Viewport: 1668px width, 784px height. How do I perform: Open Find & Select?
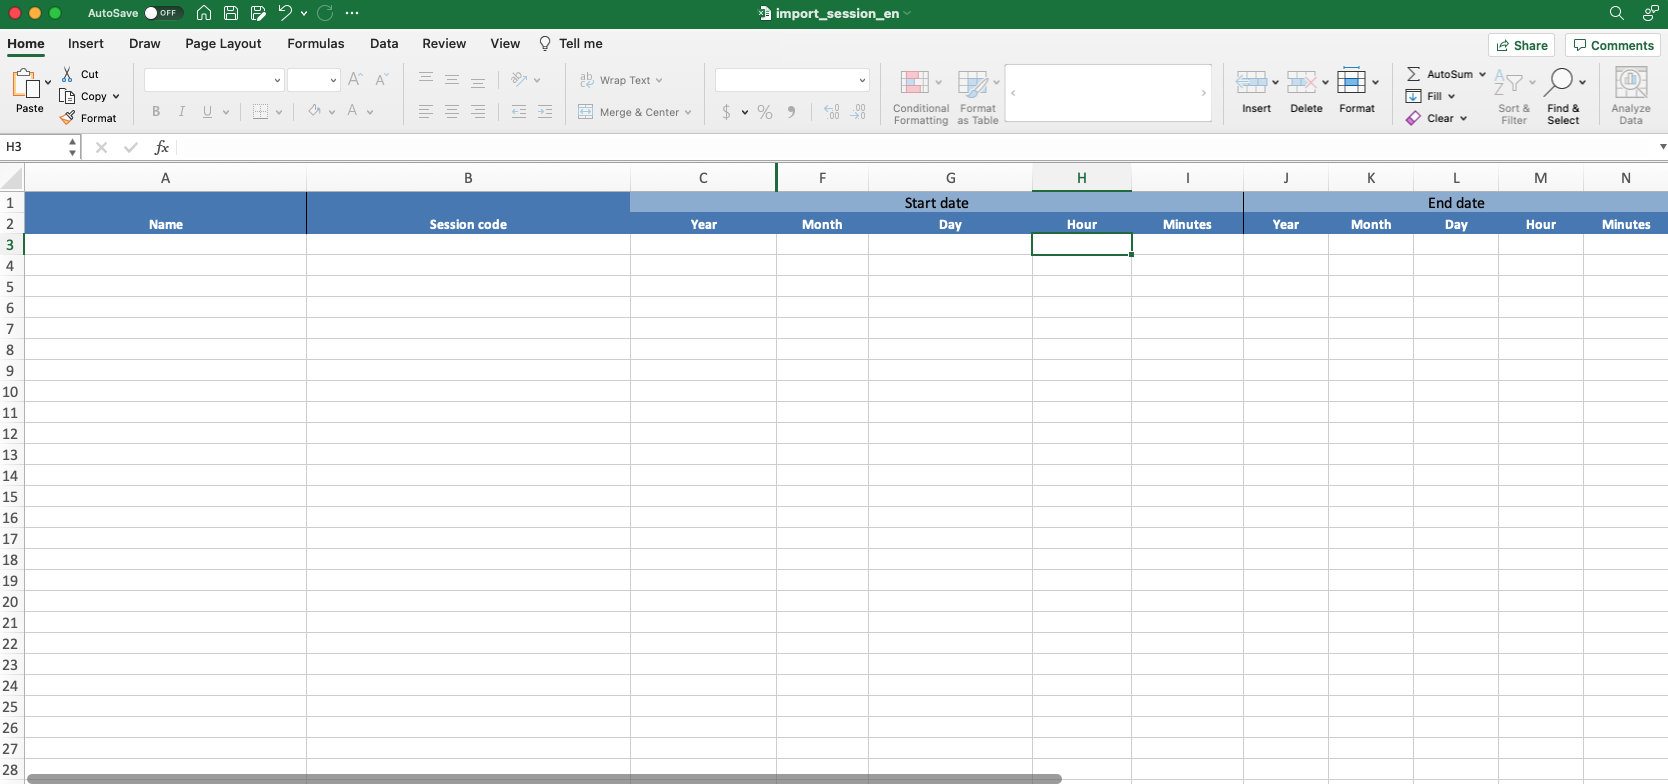click(x=1564, y=96)
